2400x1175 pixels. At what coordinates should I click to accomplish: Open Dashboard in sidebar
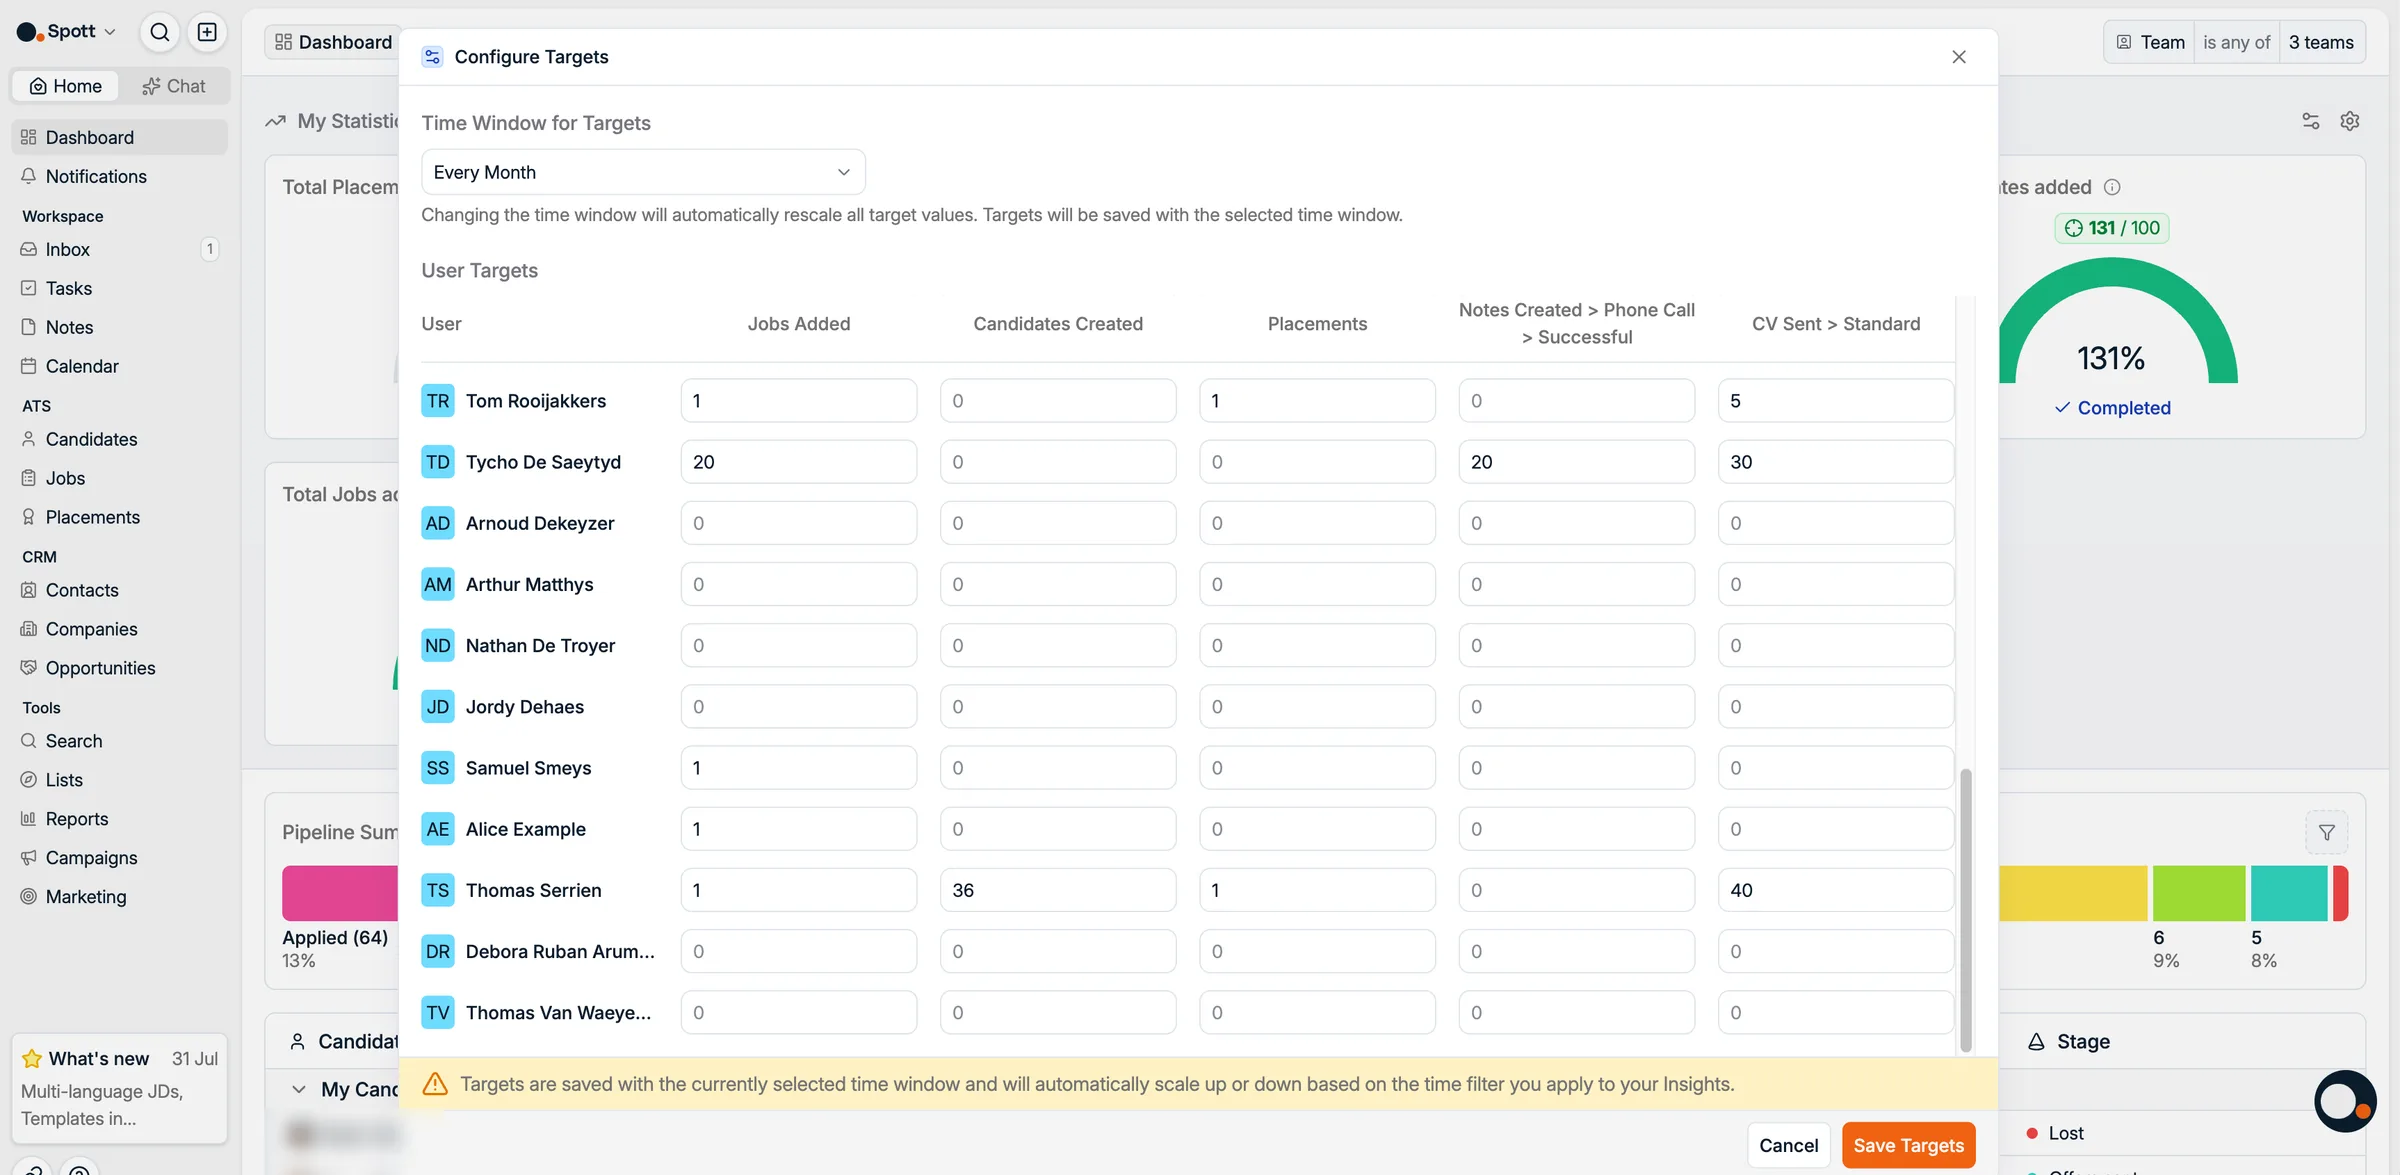(119, 137)
